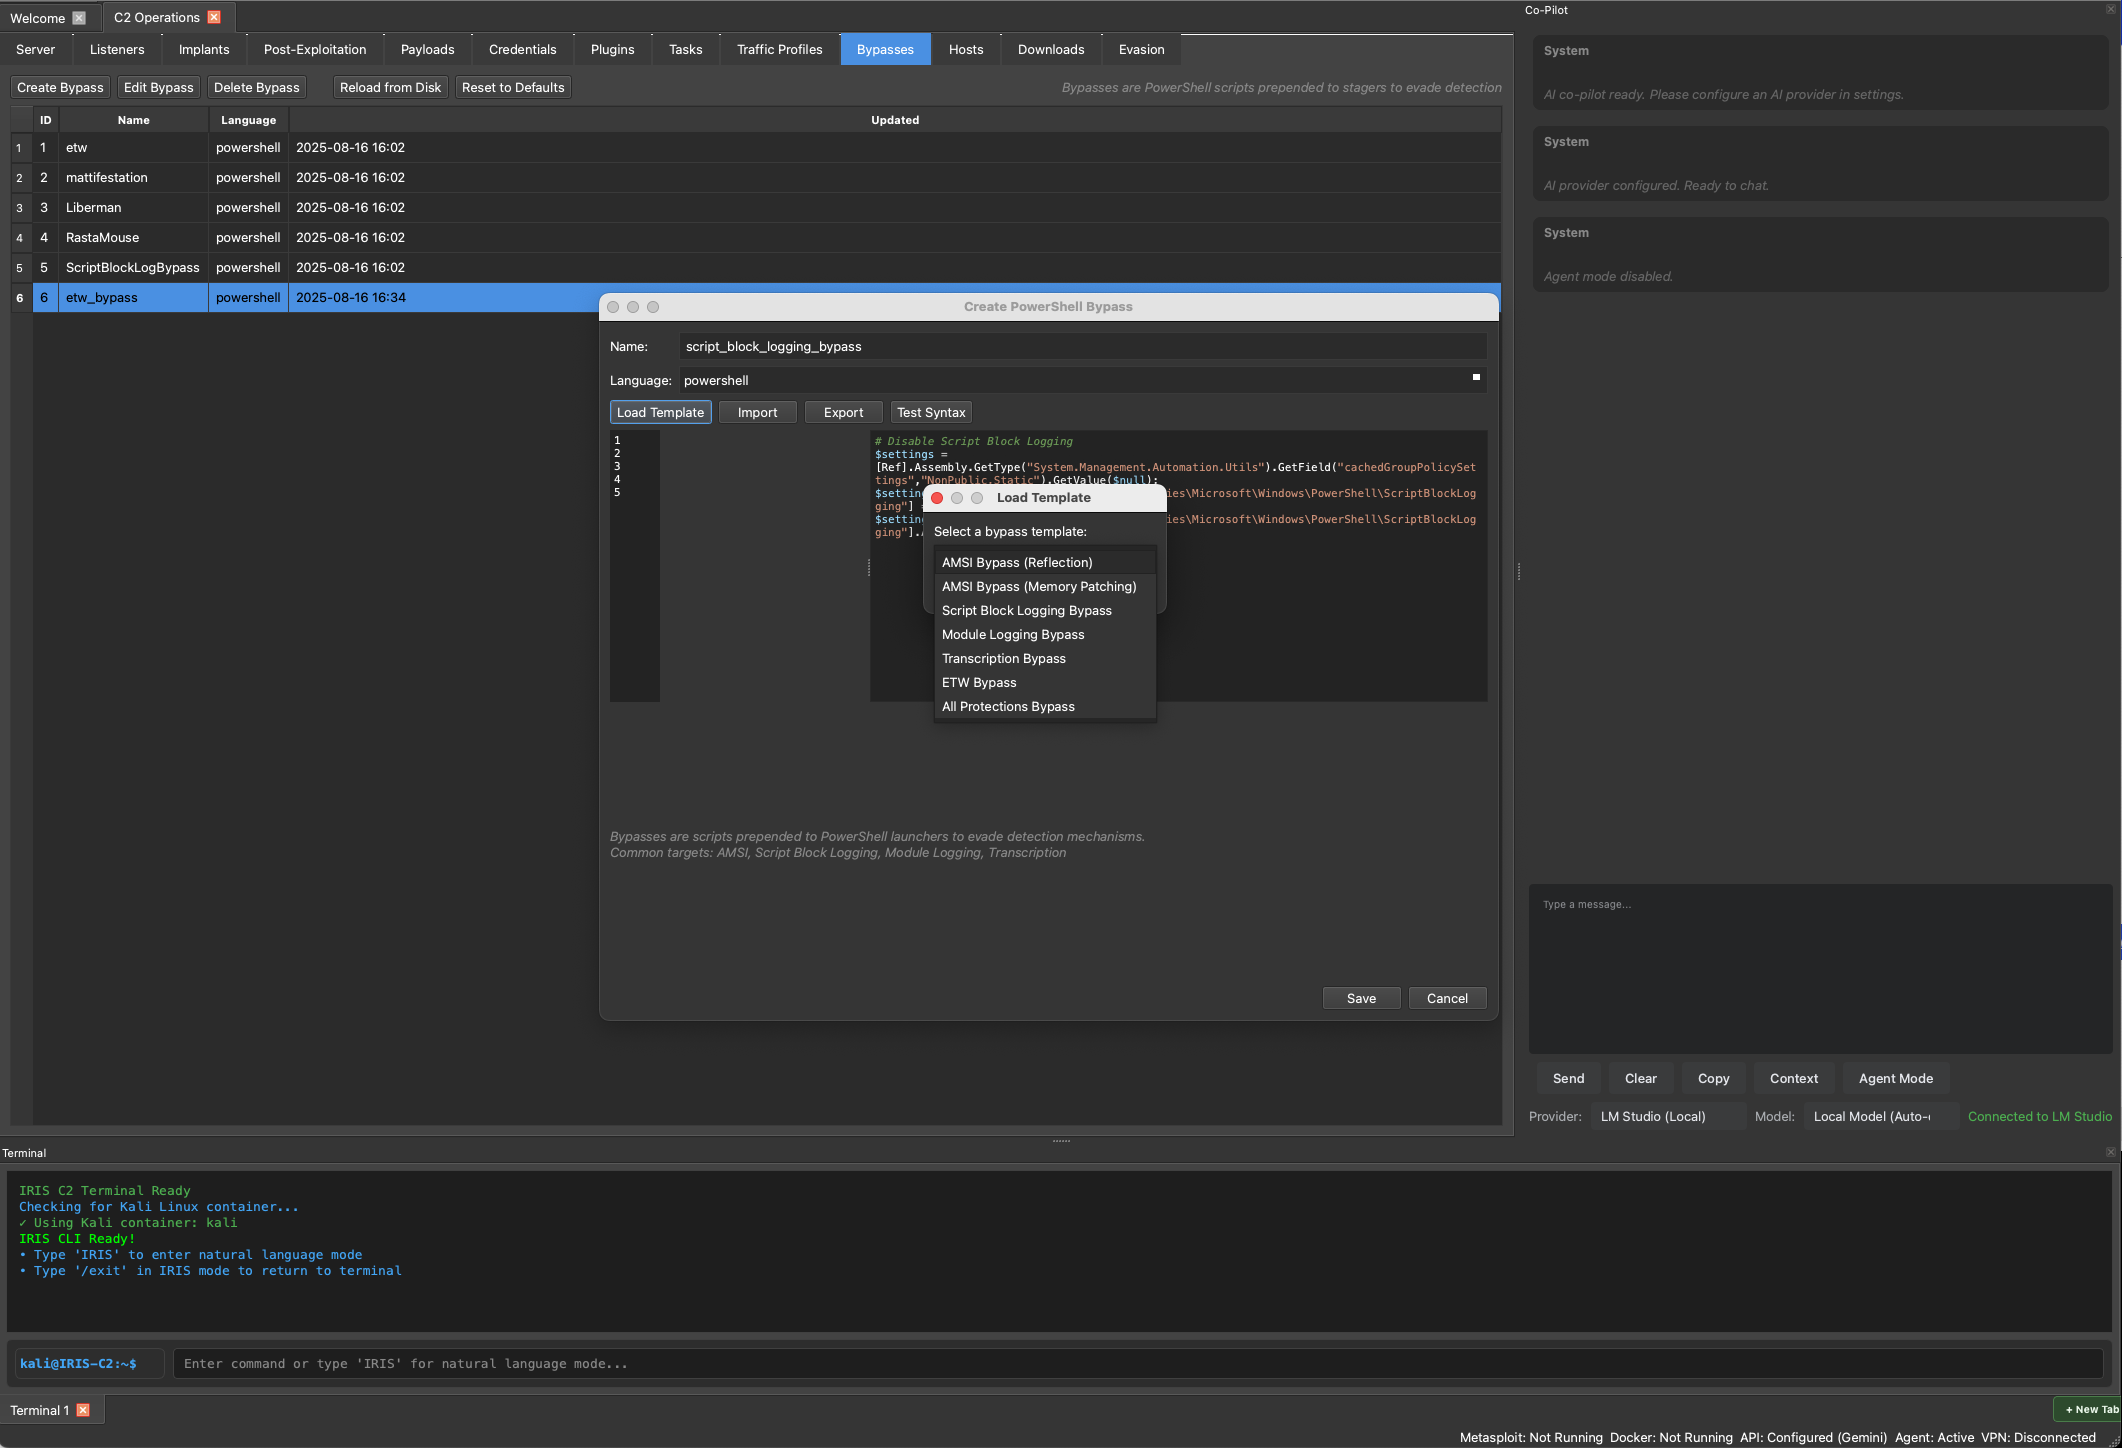Open the Tasks tab
The width and height of the screenshot is (2122, 1448).
click(x=685, y=49)
